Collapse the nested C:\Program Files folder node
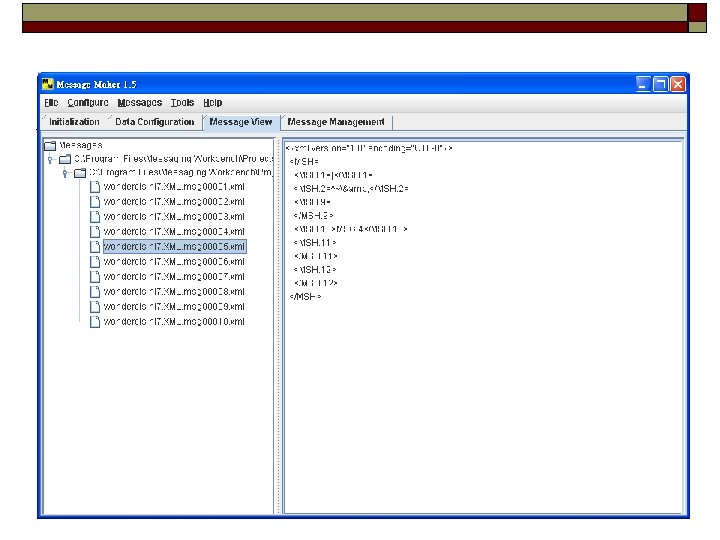This screenshot has width=720, height=540. 65,173
